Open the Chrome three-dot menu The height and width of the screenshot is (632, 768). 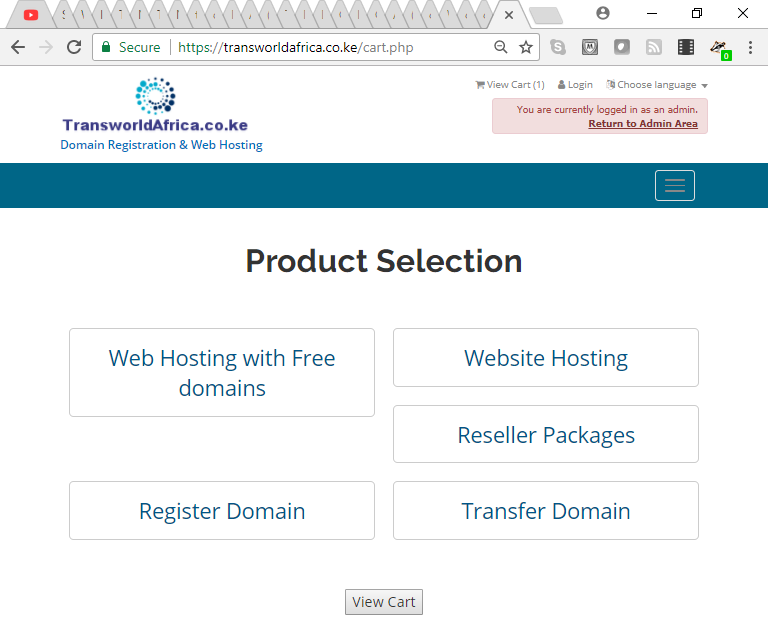pyautogui.click(x=750, y=47)
